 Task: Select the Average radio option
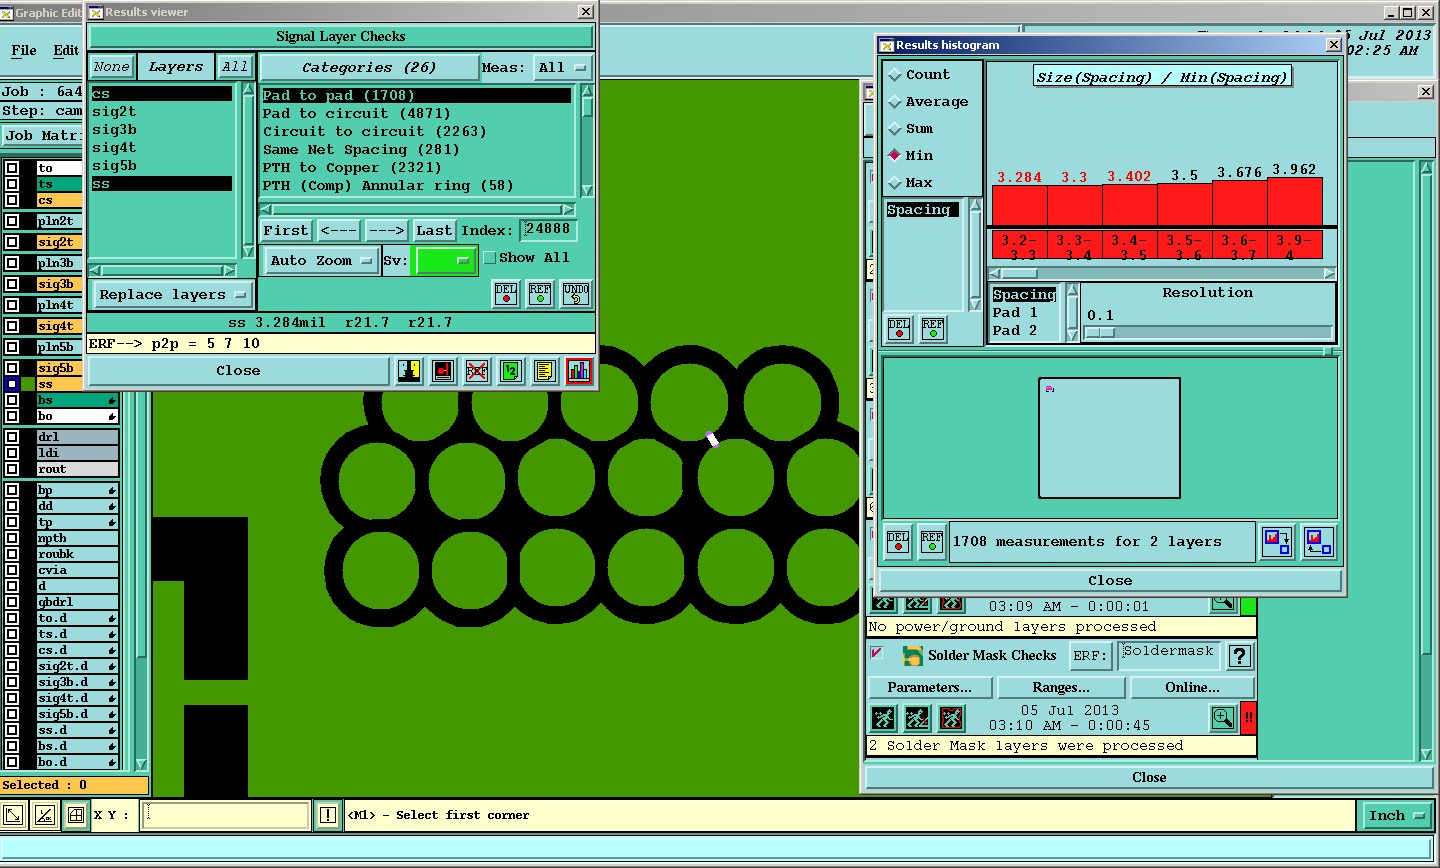895,102
